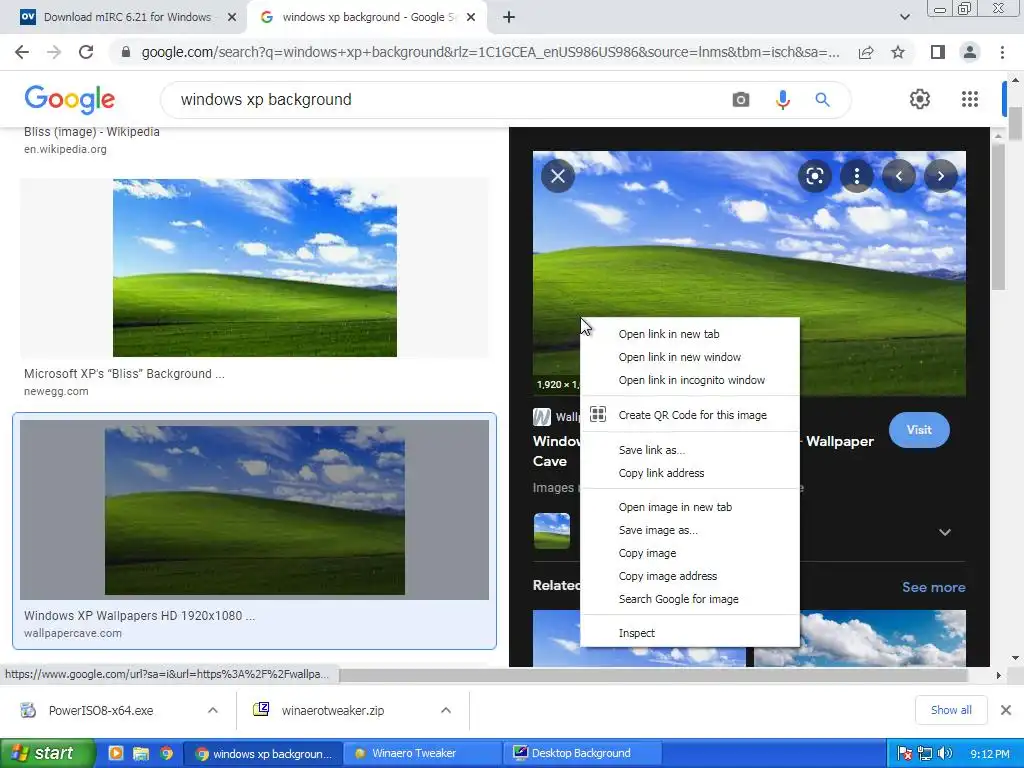Open the Windows Start menu

tap(47, 753)
